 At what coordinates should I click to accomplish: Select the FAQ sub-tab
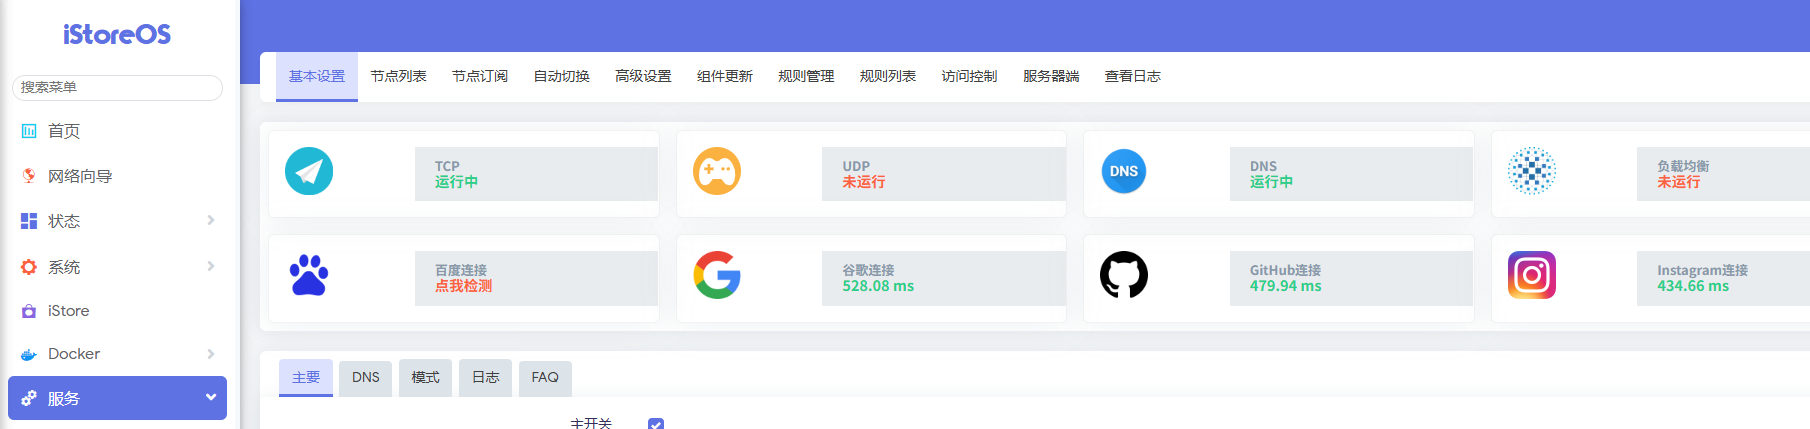point(545,377)
